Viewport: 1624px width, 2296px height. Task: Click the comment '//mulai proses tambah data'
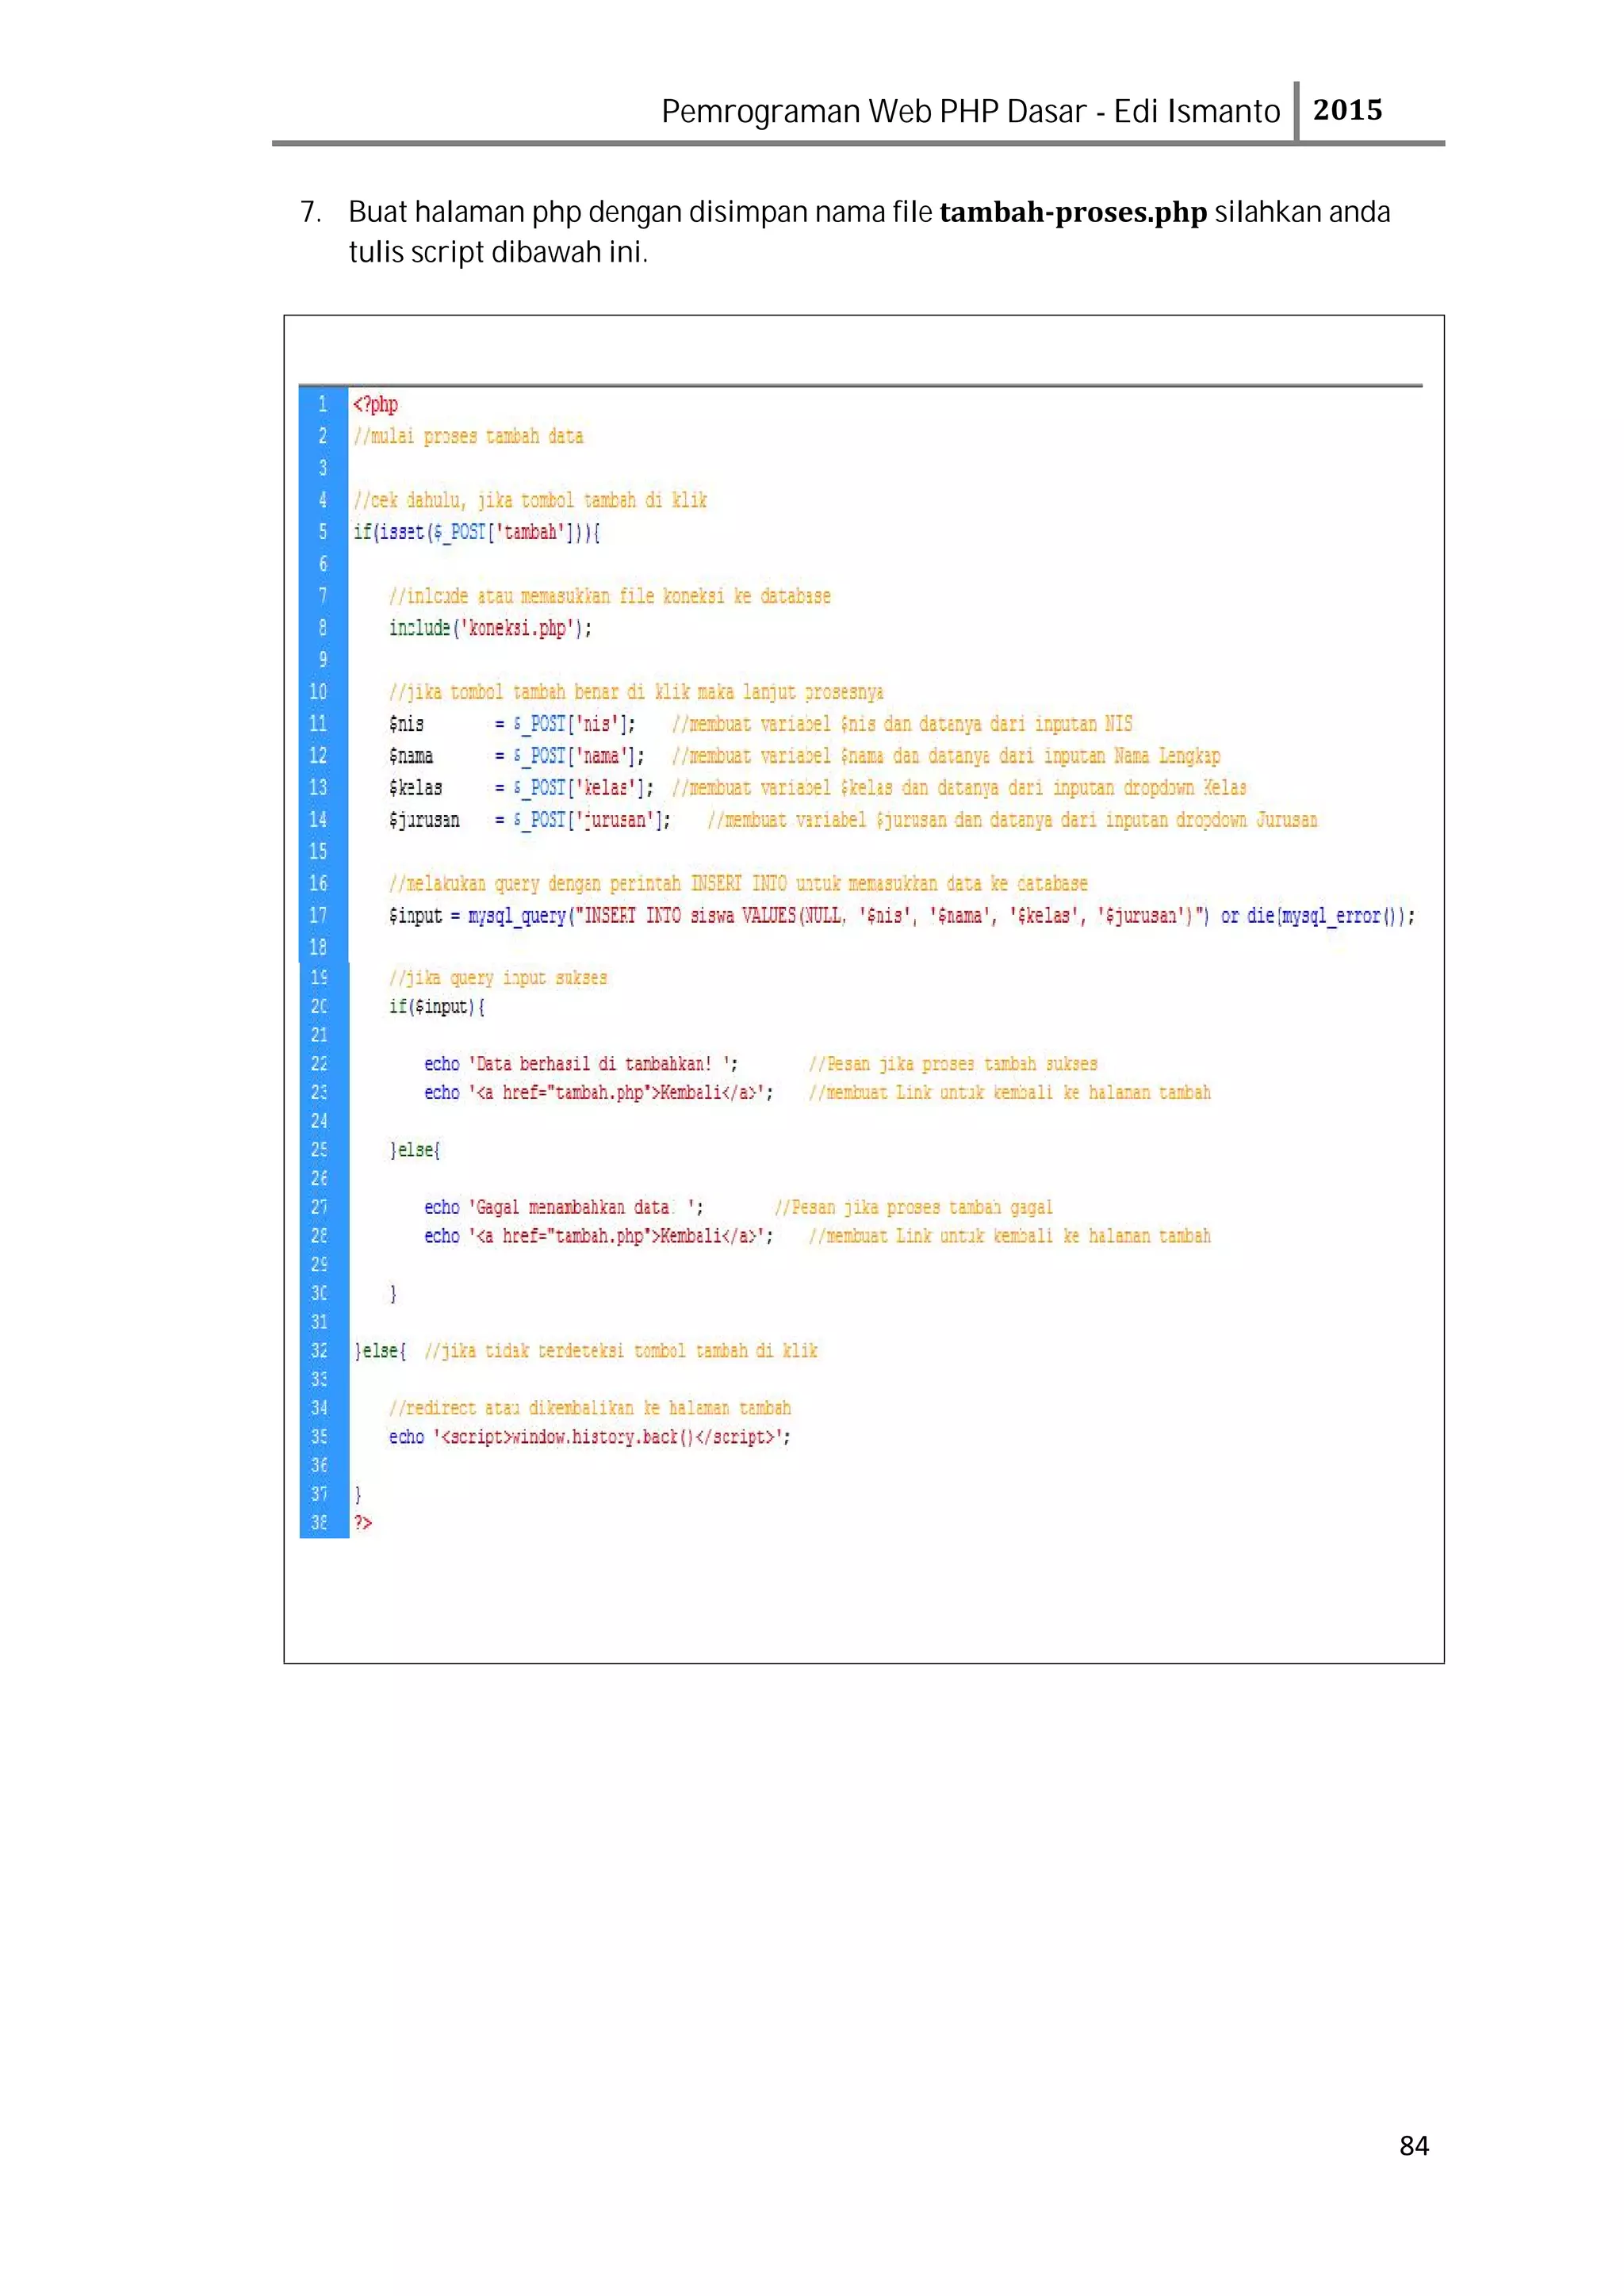pos(468,436)
